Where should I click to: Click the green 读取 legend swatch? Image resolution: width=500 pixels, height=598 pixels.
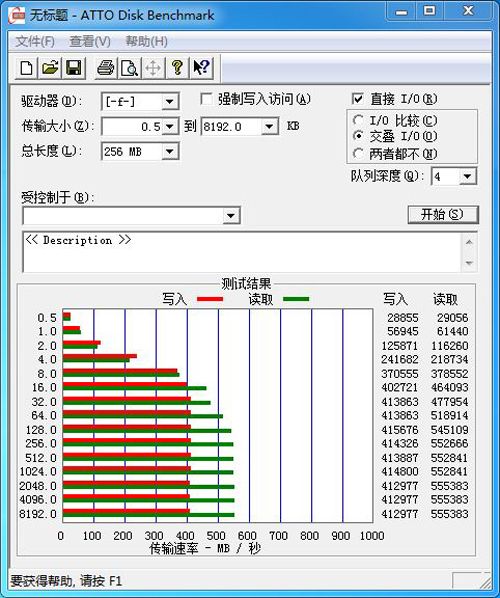click(296, 299)
